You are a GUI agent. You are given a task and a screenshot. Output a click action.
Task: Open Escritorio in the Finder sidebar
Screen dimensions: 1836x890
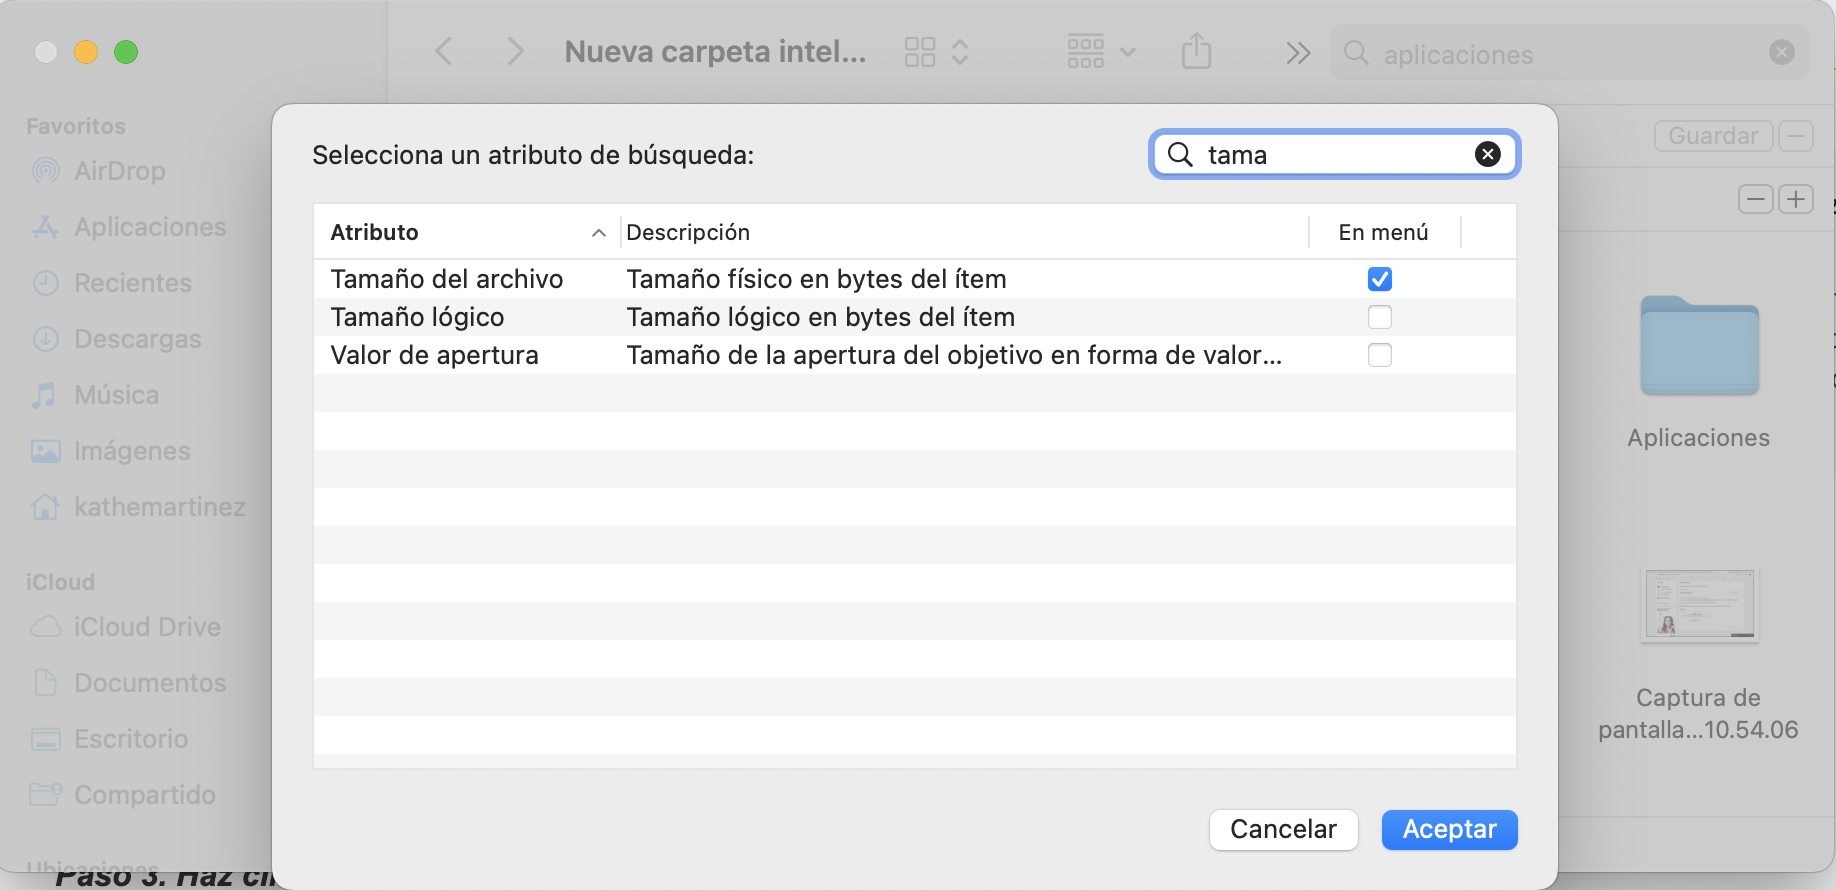point(109,739)
